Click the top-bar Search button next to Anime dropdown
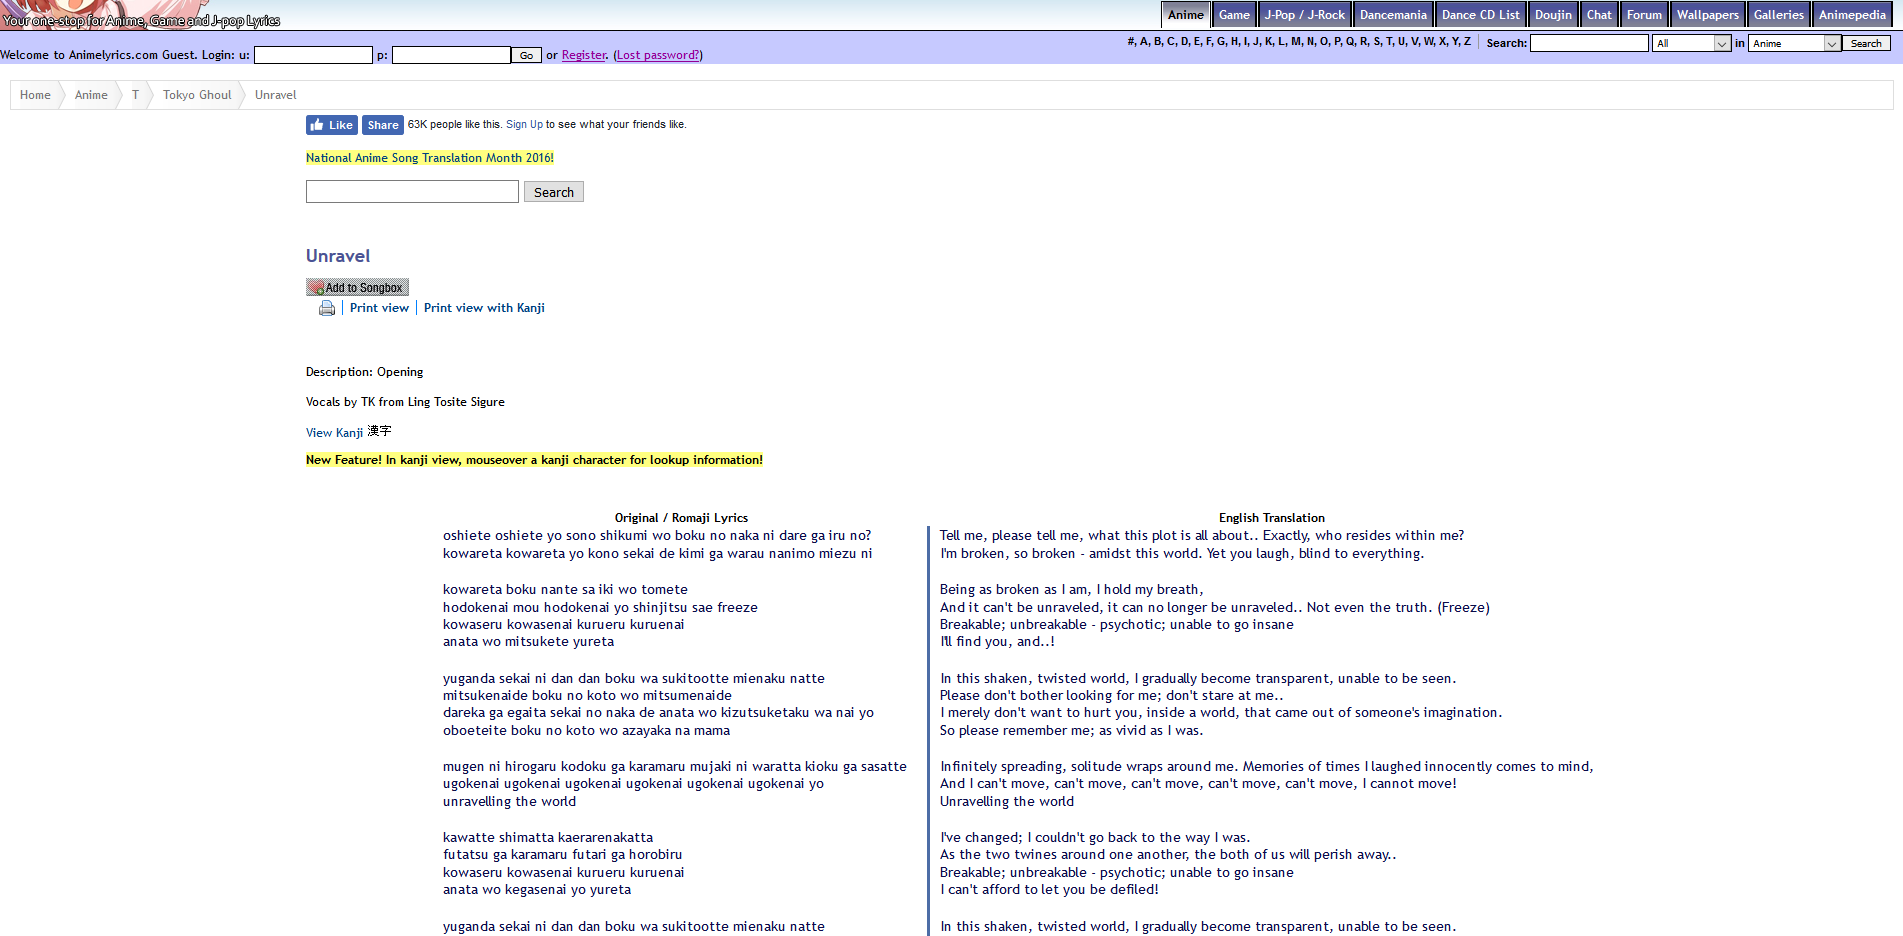The width and height of the screenshot is (1903, 936). tap(1866, 43)
